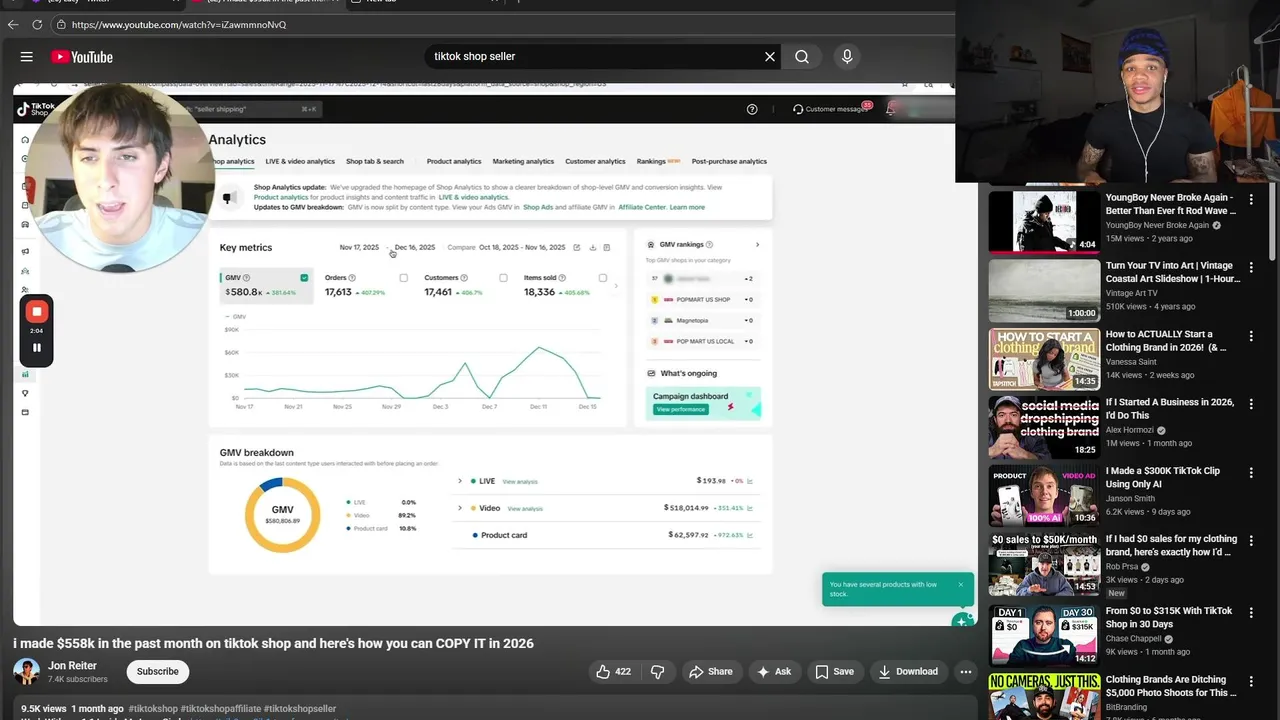Open the YouTube guide hamburger menu
This screenshot has width=1280, height=720.
point(27,57)
